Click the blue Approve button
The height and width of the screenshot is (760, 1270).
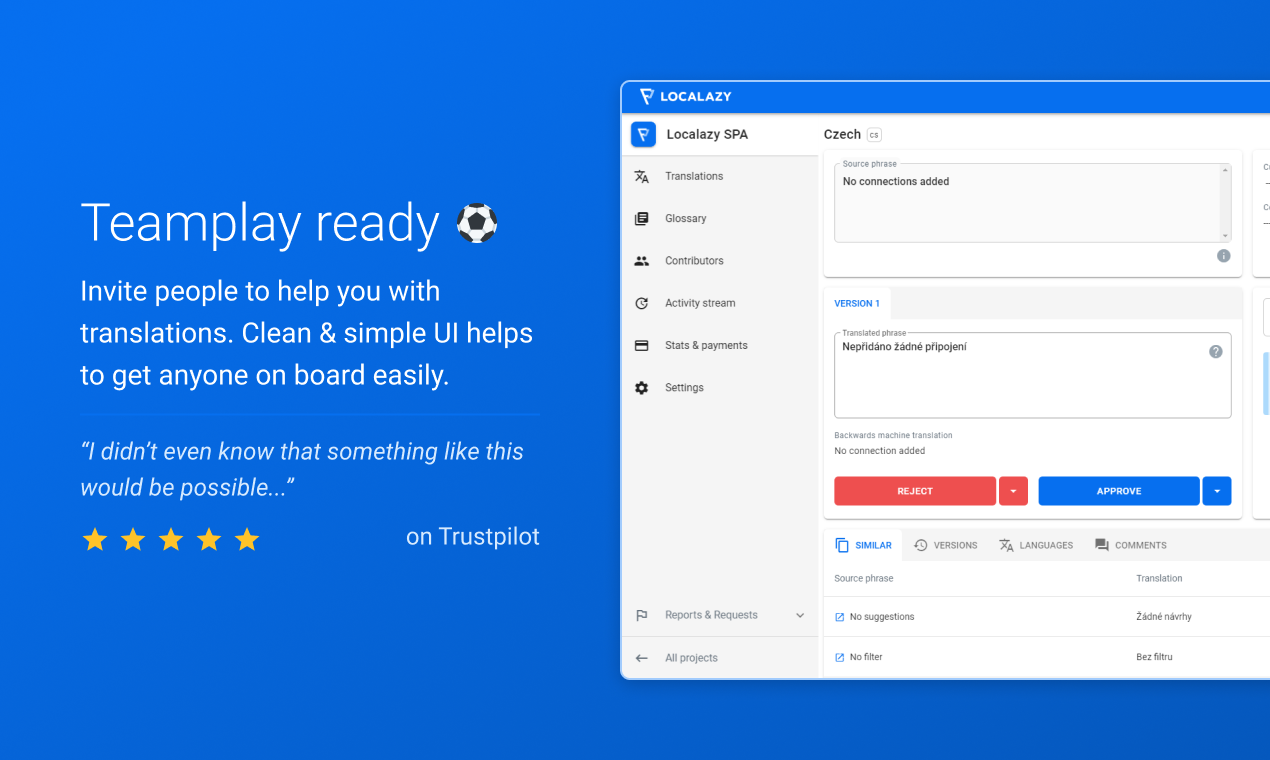coord(1119,491)
